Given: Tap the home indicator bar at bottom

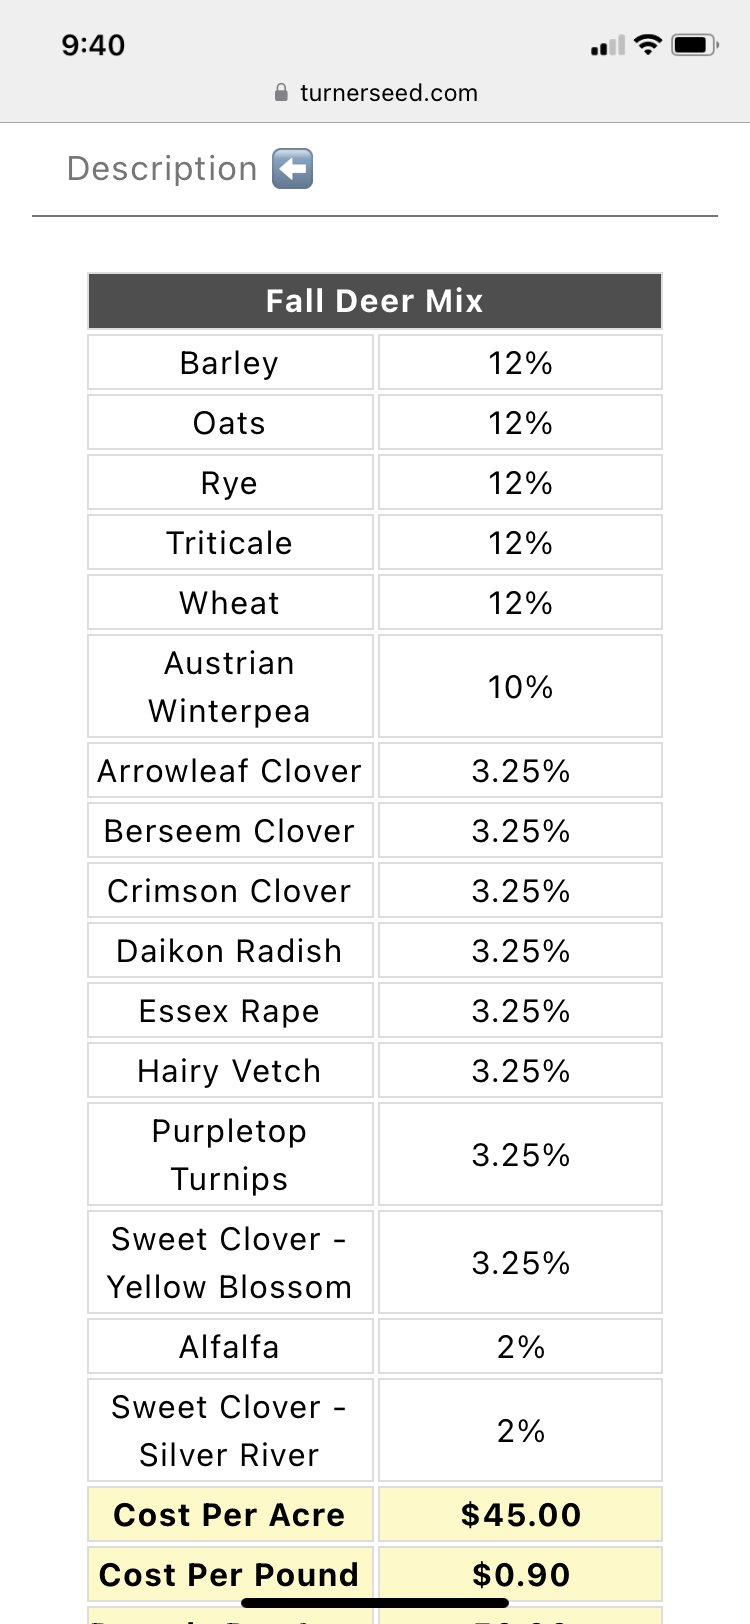Looking at the screenshot, I should tap(375, 1603).
